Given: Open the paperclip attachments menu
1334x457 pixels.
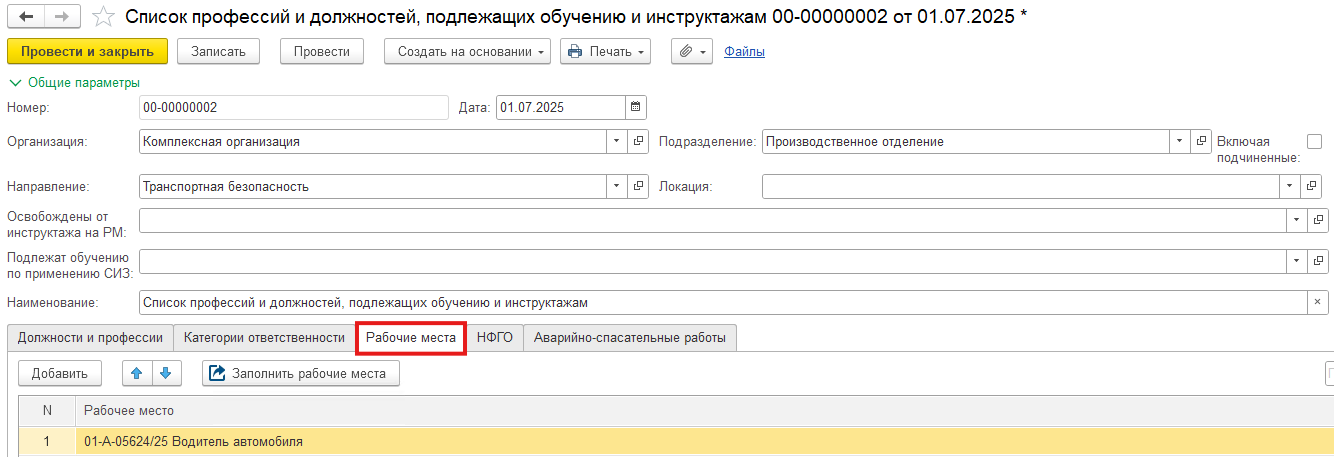Looking at the screenshot, I should (690, 51).
